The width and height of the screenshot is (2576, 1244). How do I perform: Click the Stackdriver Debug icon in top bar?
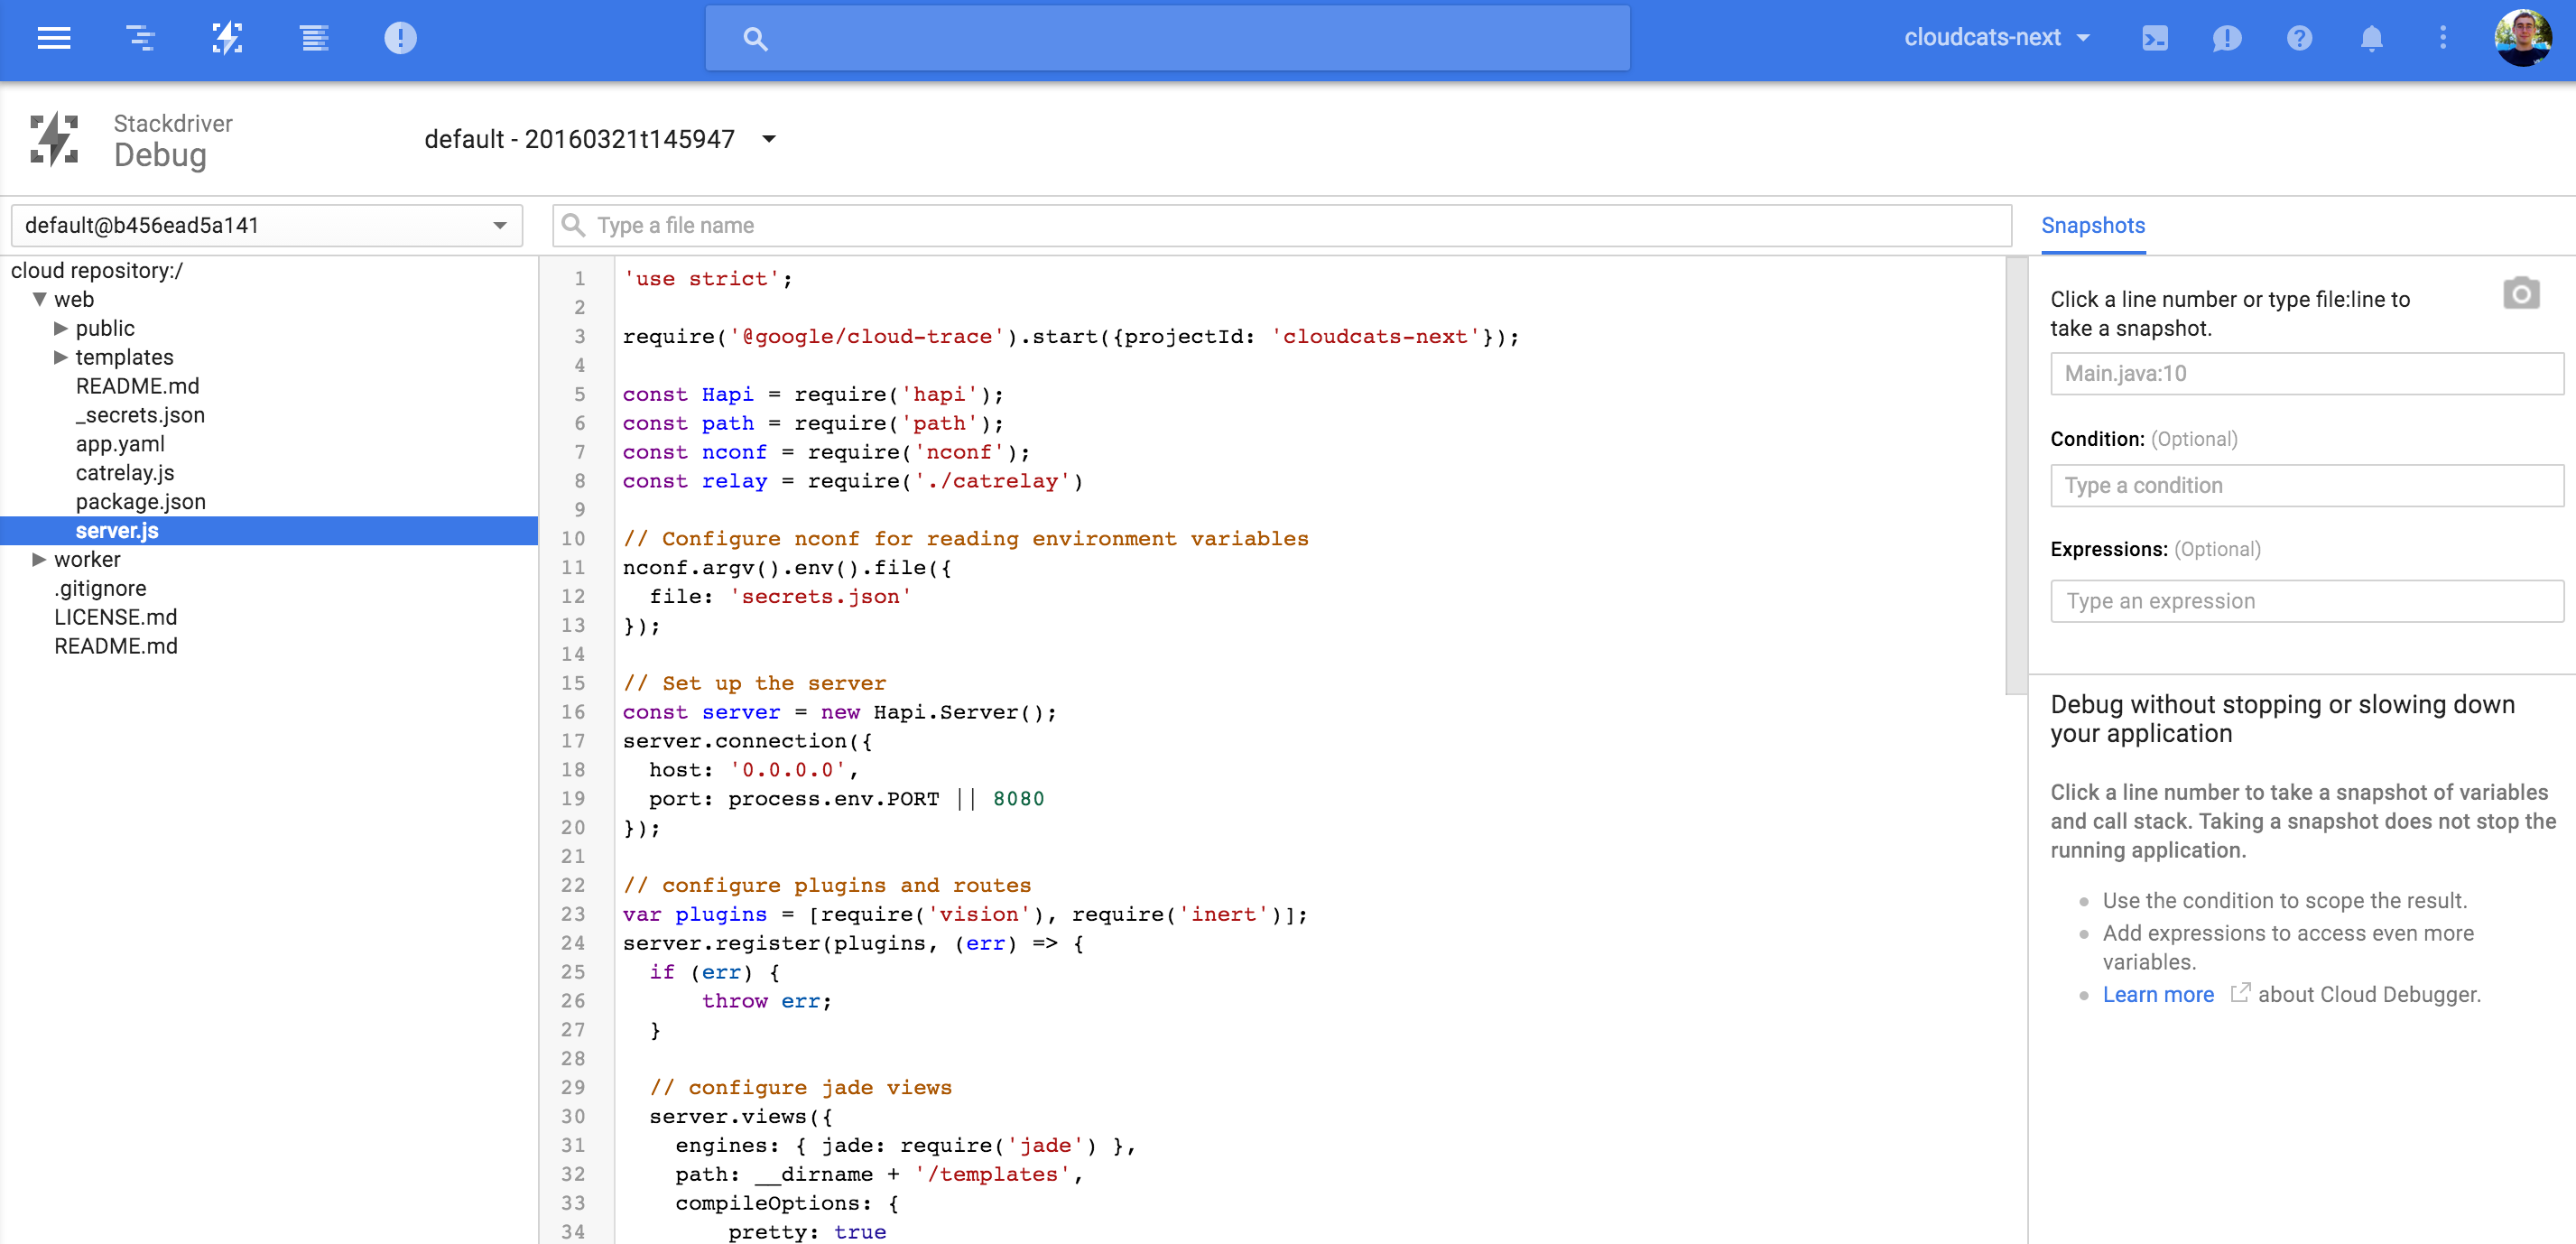click(227, 38)
